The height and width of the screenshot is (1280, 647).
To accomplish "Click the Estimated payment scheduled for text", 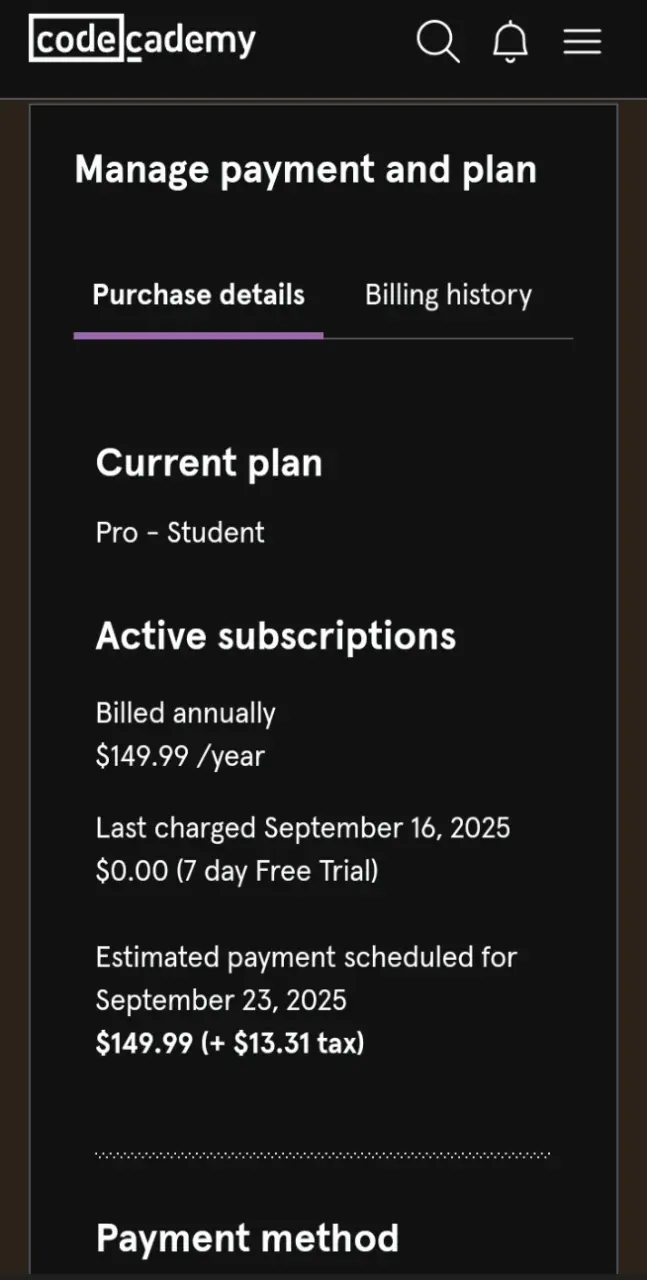I will tap(306, 957).
